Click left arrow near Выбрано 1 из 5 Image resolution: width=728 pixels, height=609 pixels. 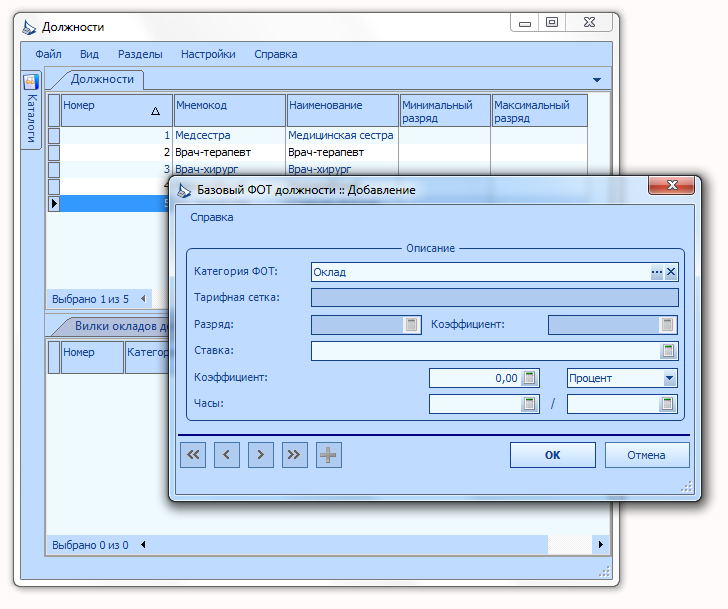143,299
